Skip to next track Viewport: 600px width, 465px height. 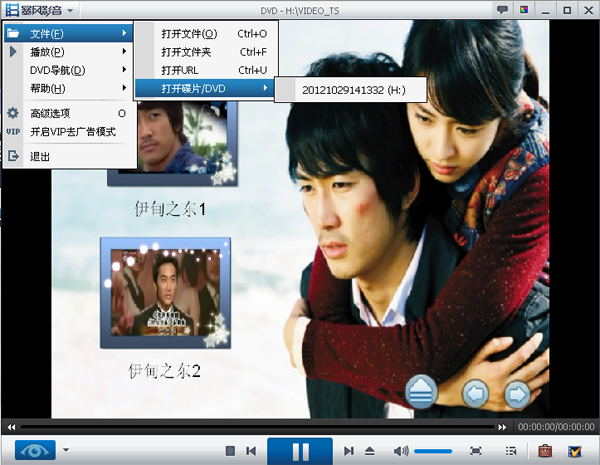[x=348, y=451]
